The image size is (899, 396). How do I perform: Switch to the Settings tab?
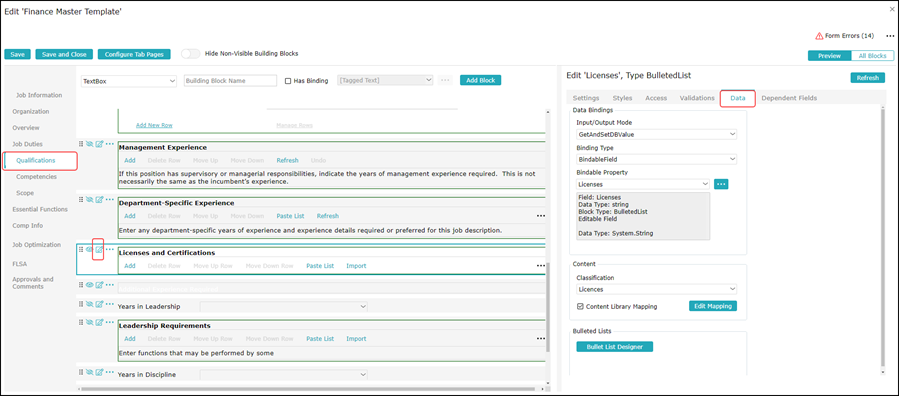tap(586, 98)
